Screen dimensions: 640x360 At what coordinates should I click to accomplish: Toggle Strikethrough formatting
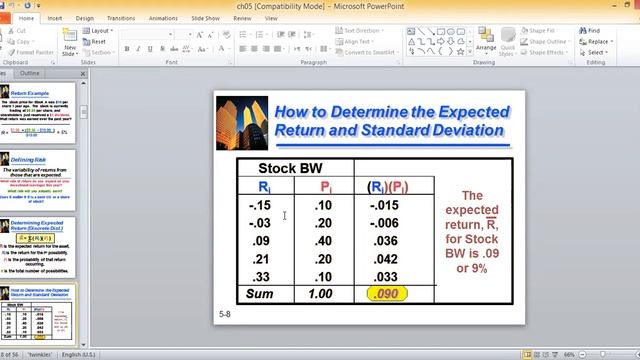tap(174, 49)
